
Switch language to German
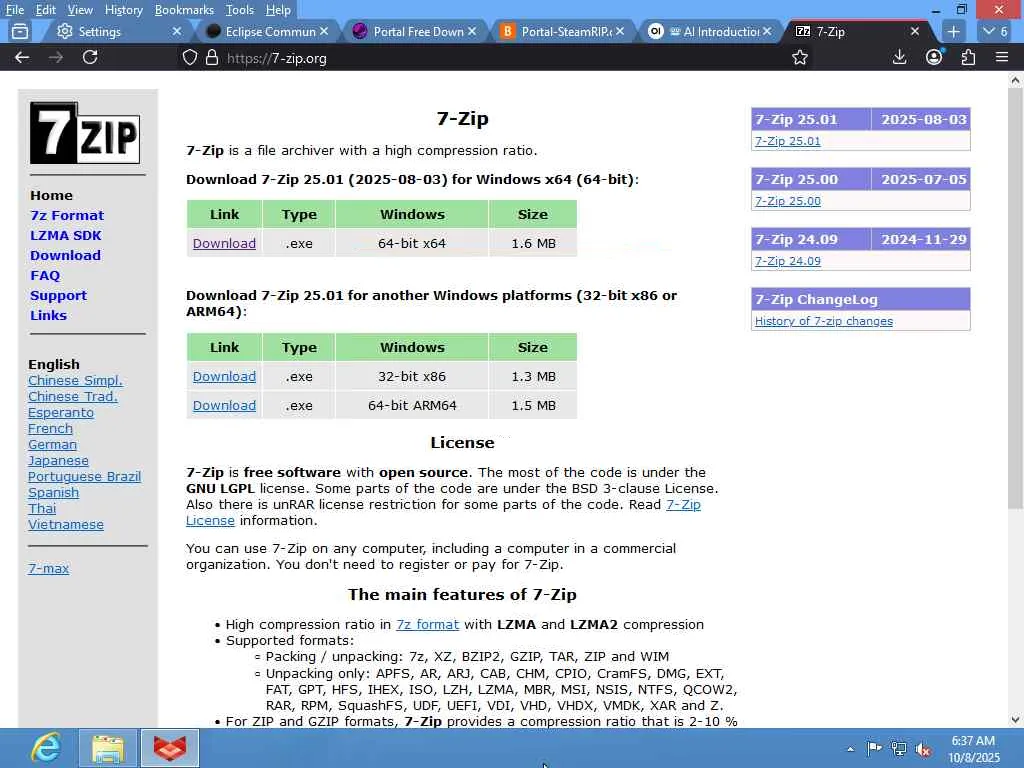[52, 444]
